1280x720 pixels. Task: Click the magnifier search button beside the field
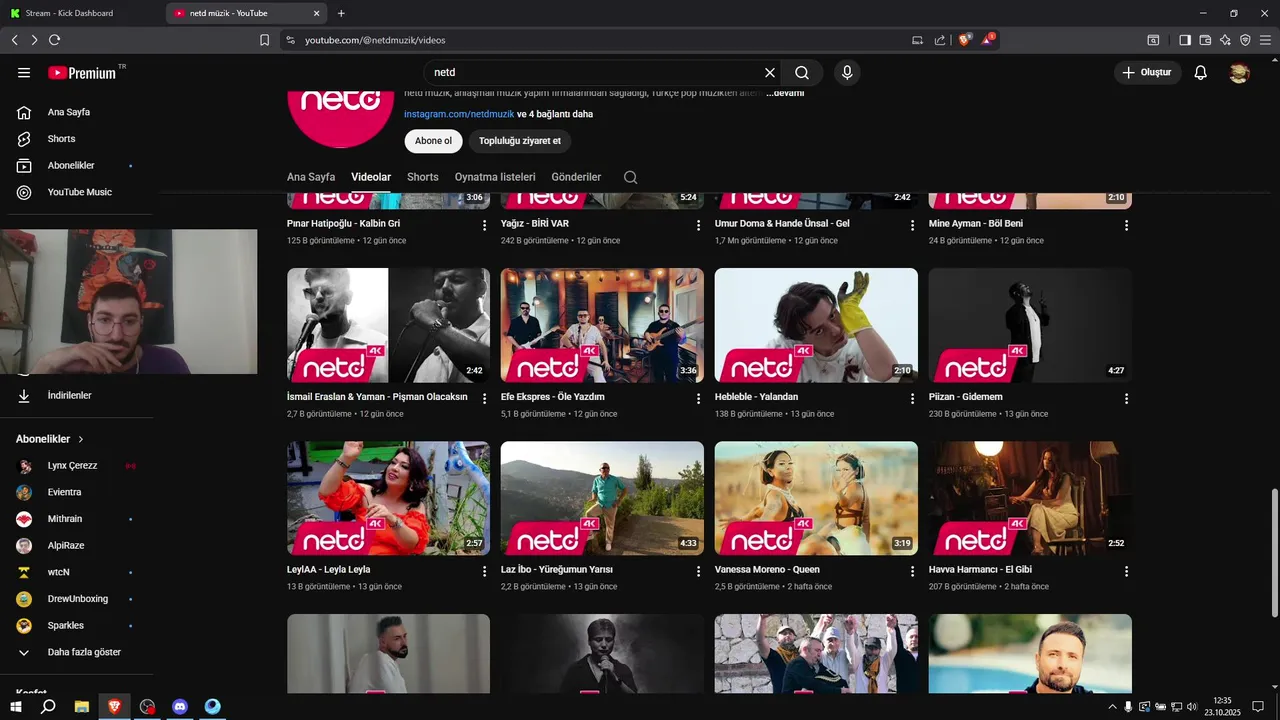pyautogui.click(x=802, y=73)
